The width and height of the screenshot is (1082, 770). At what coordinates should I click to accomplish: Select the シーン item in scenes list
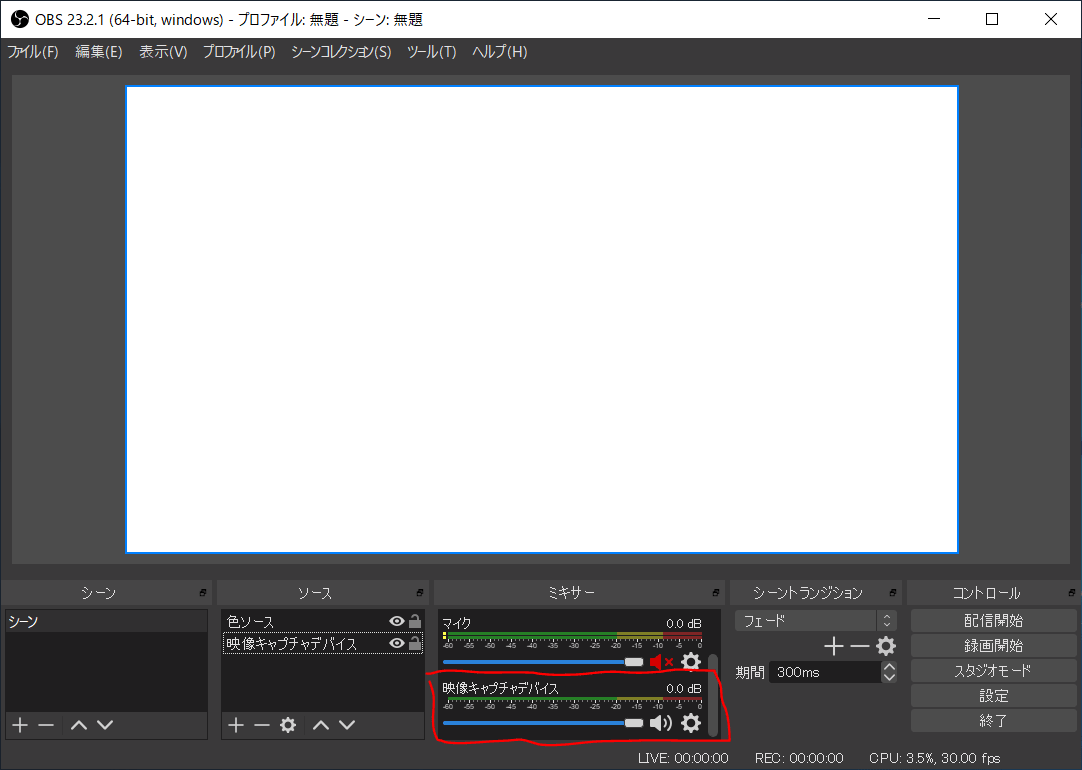106,622
